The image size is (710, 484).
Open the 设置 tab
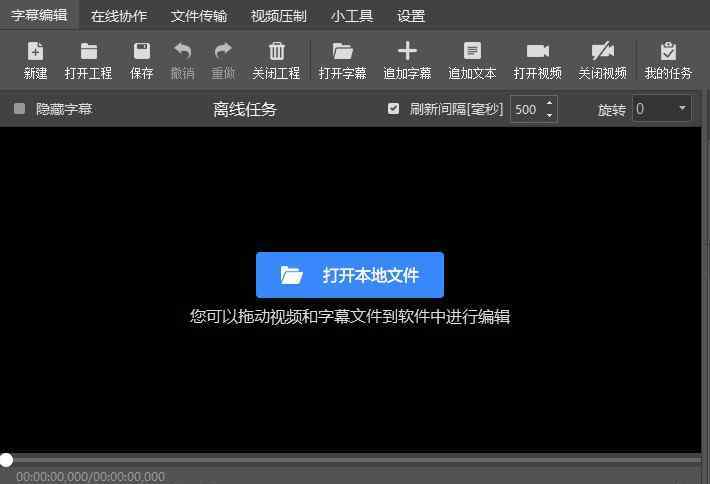(x=411, y=16)
